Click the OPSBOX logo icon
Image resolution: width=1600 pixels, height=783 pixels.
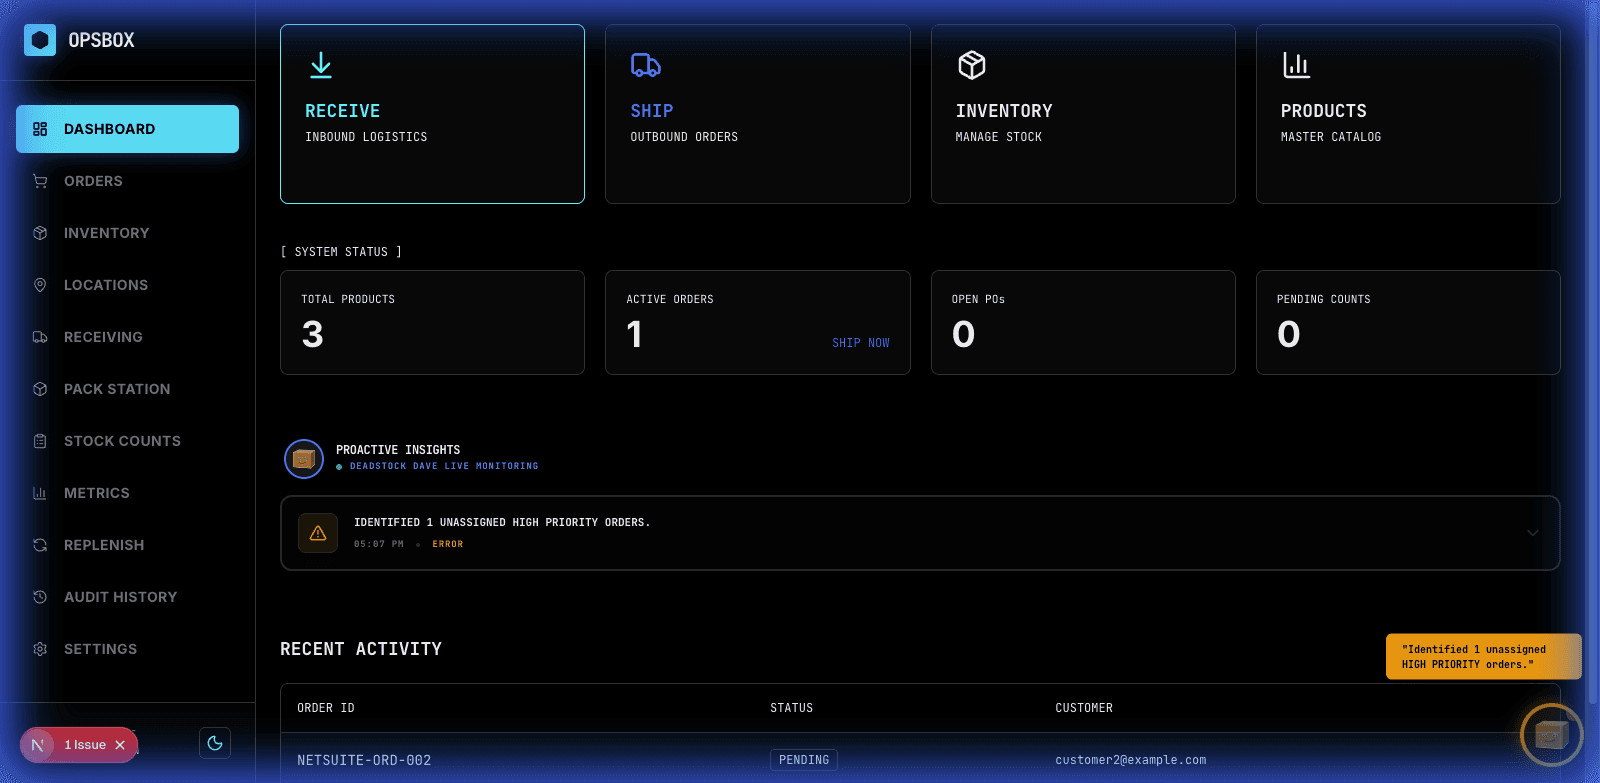coord(40,40)
